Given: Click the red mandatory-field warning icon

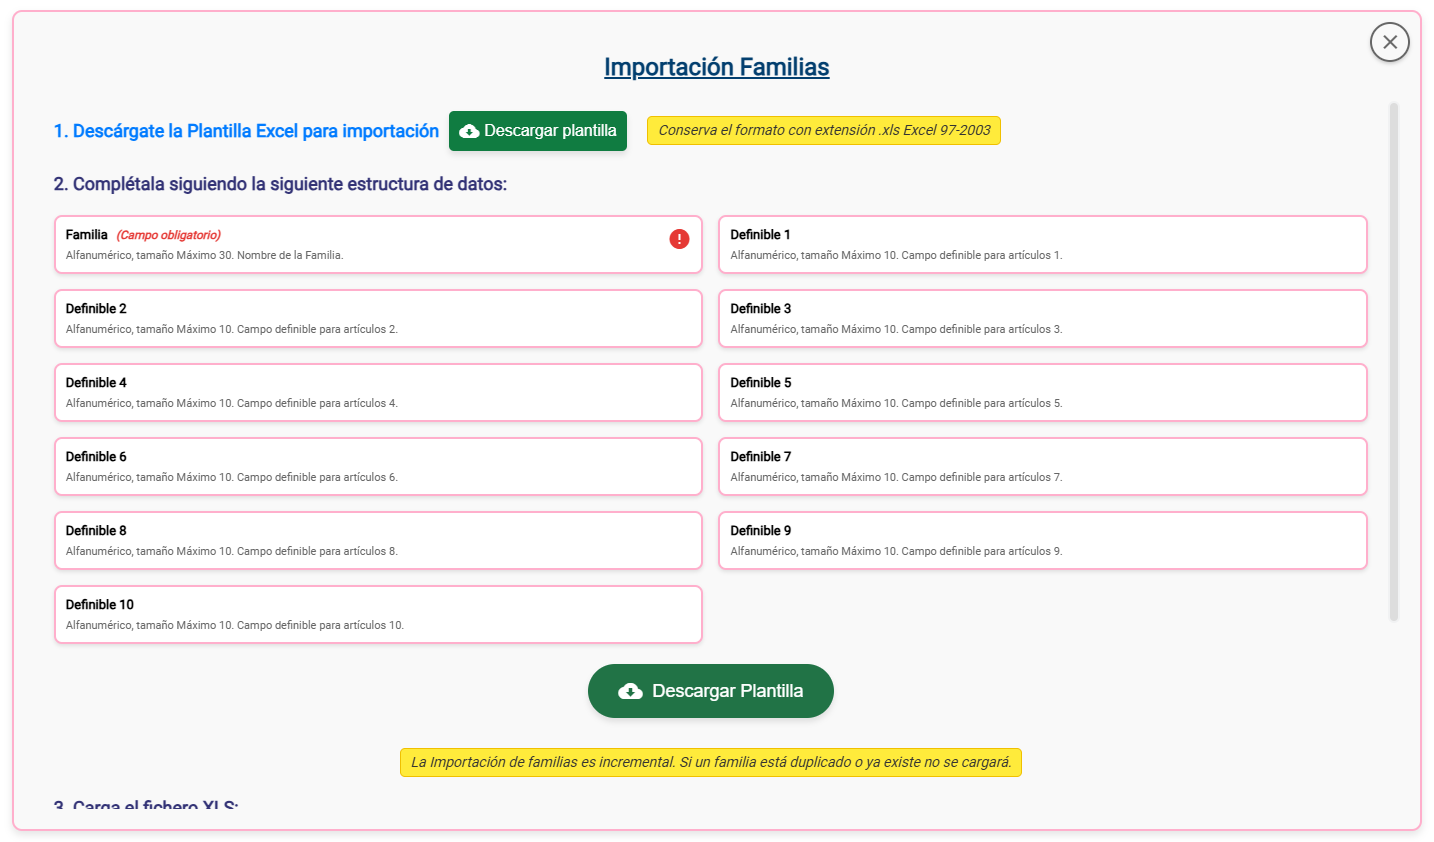Looking at the screenshot, I should pos(679,238).
